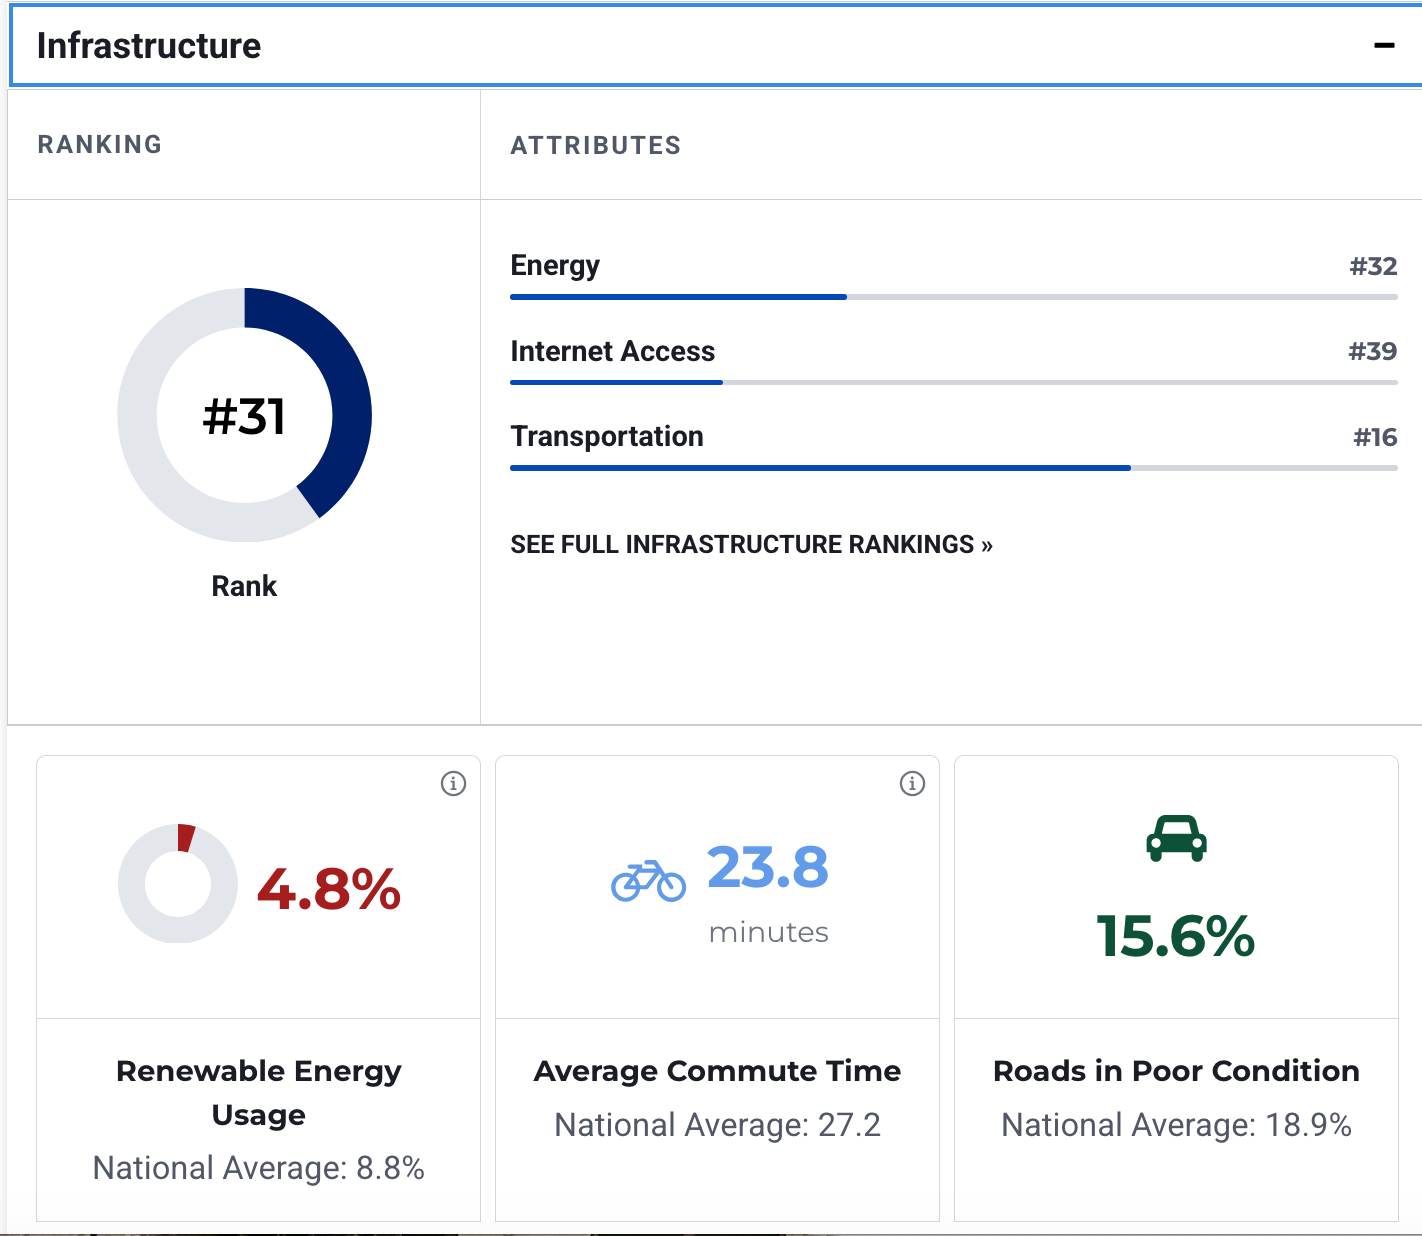Click the #31 rank donut chart

(x=245, y=415)
